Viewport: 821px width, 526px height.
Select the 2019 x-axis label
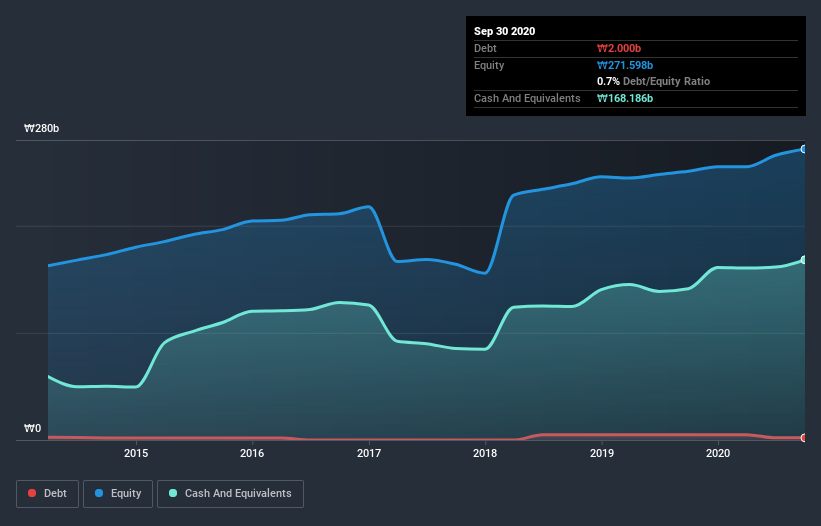click(x=602, y=453)
